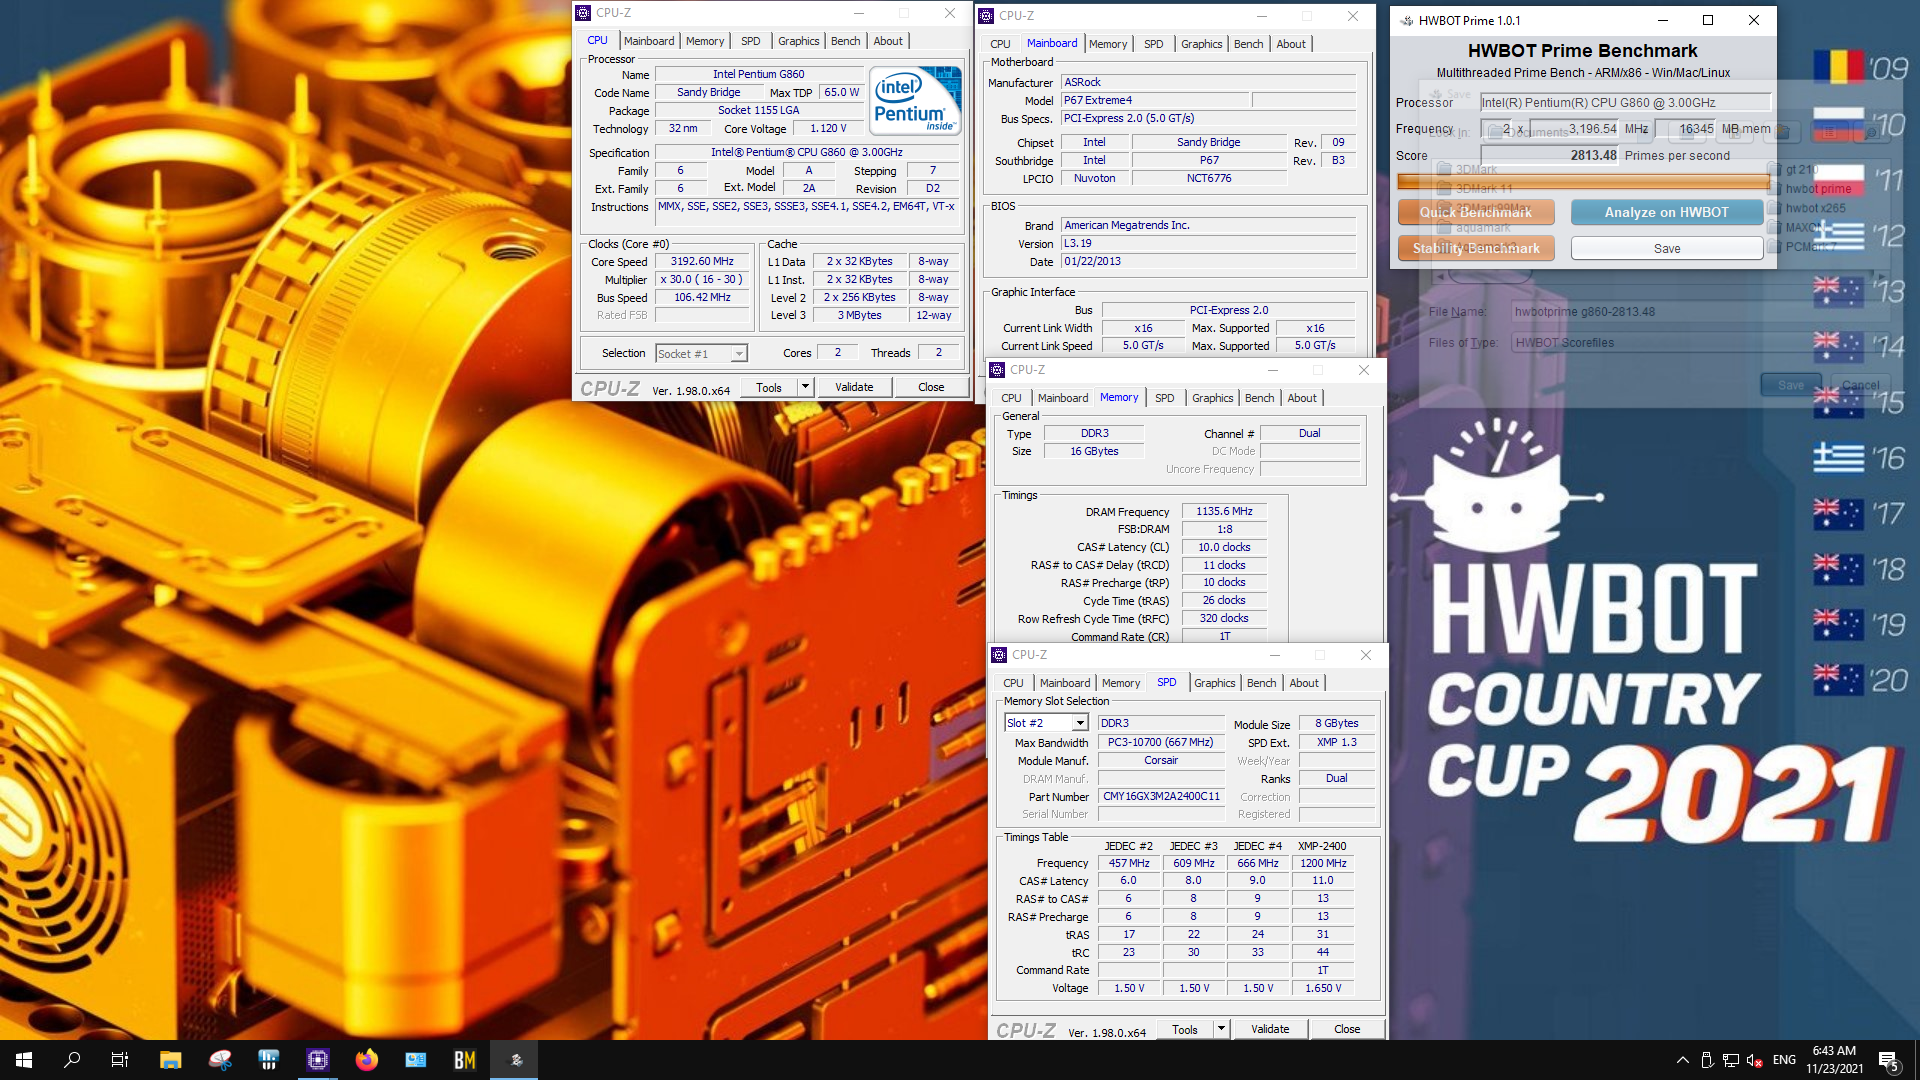
Task: Click Validate in the SPD window
Action: pos(1270,1029)
